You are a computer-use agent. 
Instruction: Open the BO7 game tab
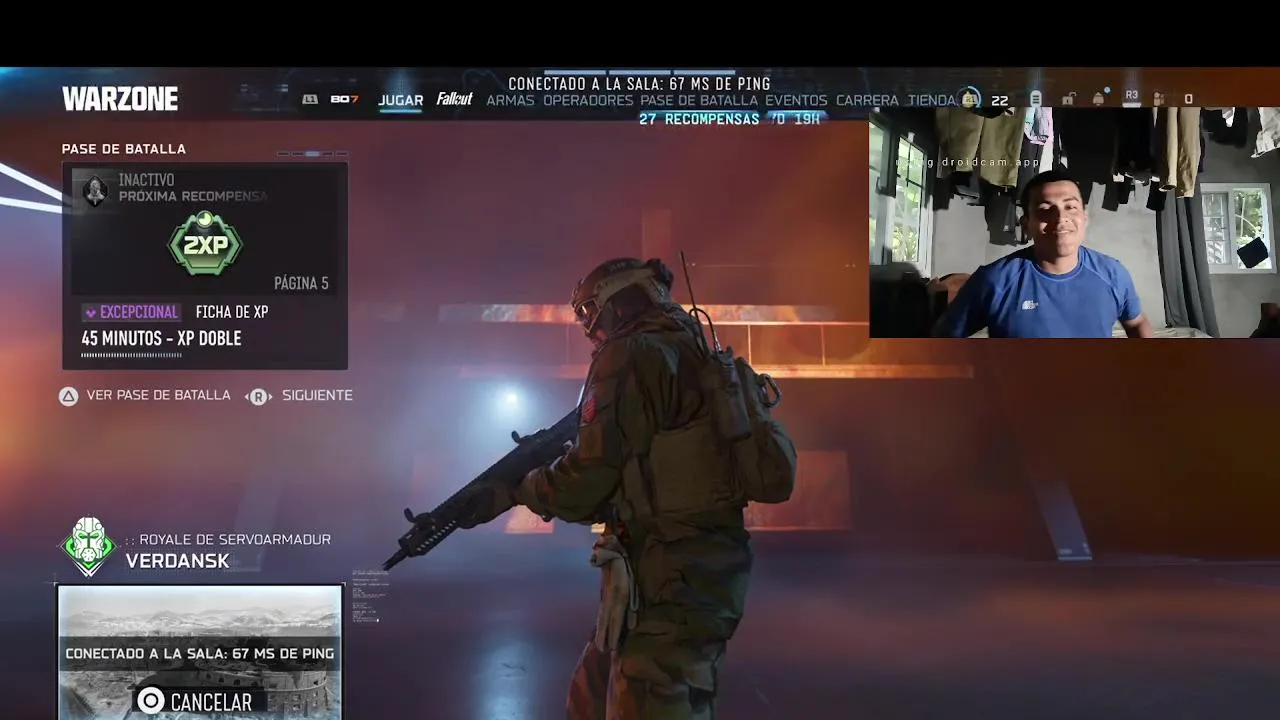(x=344, y=100)
